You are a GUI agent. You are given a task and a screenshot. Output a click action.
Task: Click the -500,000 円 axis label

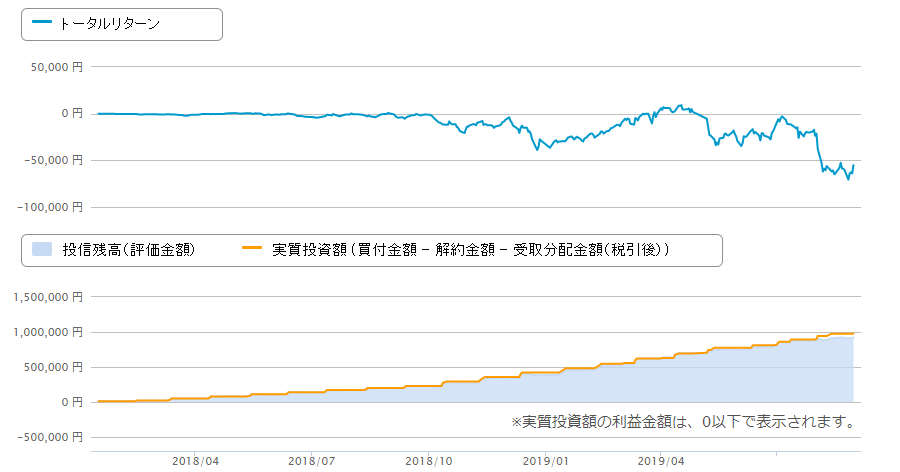tap(50, 437)
